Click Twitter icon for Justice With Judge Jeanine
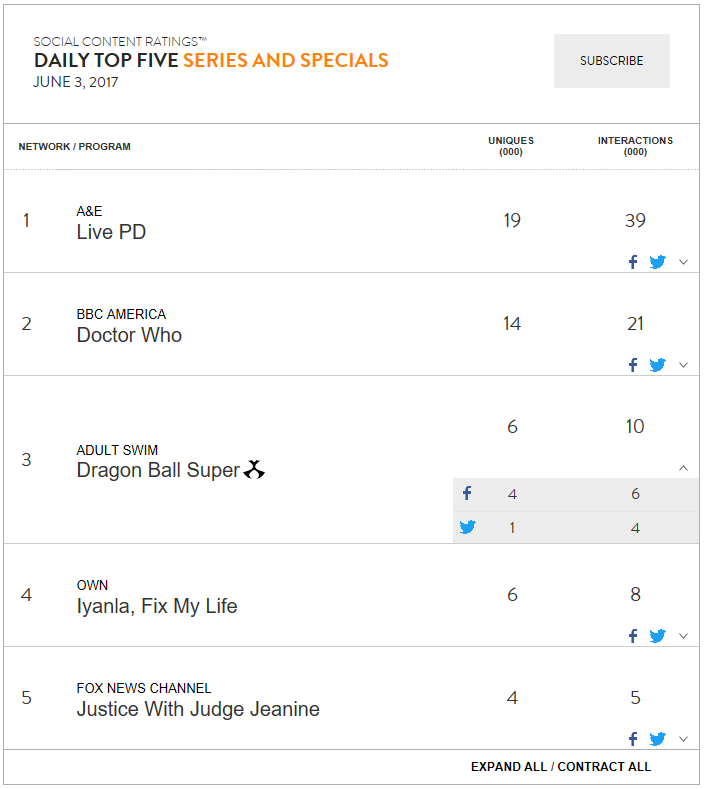 (657, 739)
